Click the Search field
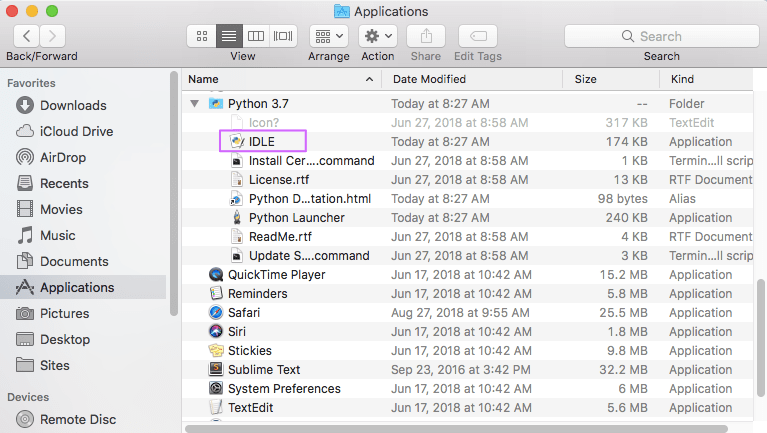767x433 pixels. (x=661, y=36)
